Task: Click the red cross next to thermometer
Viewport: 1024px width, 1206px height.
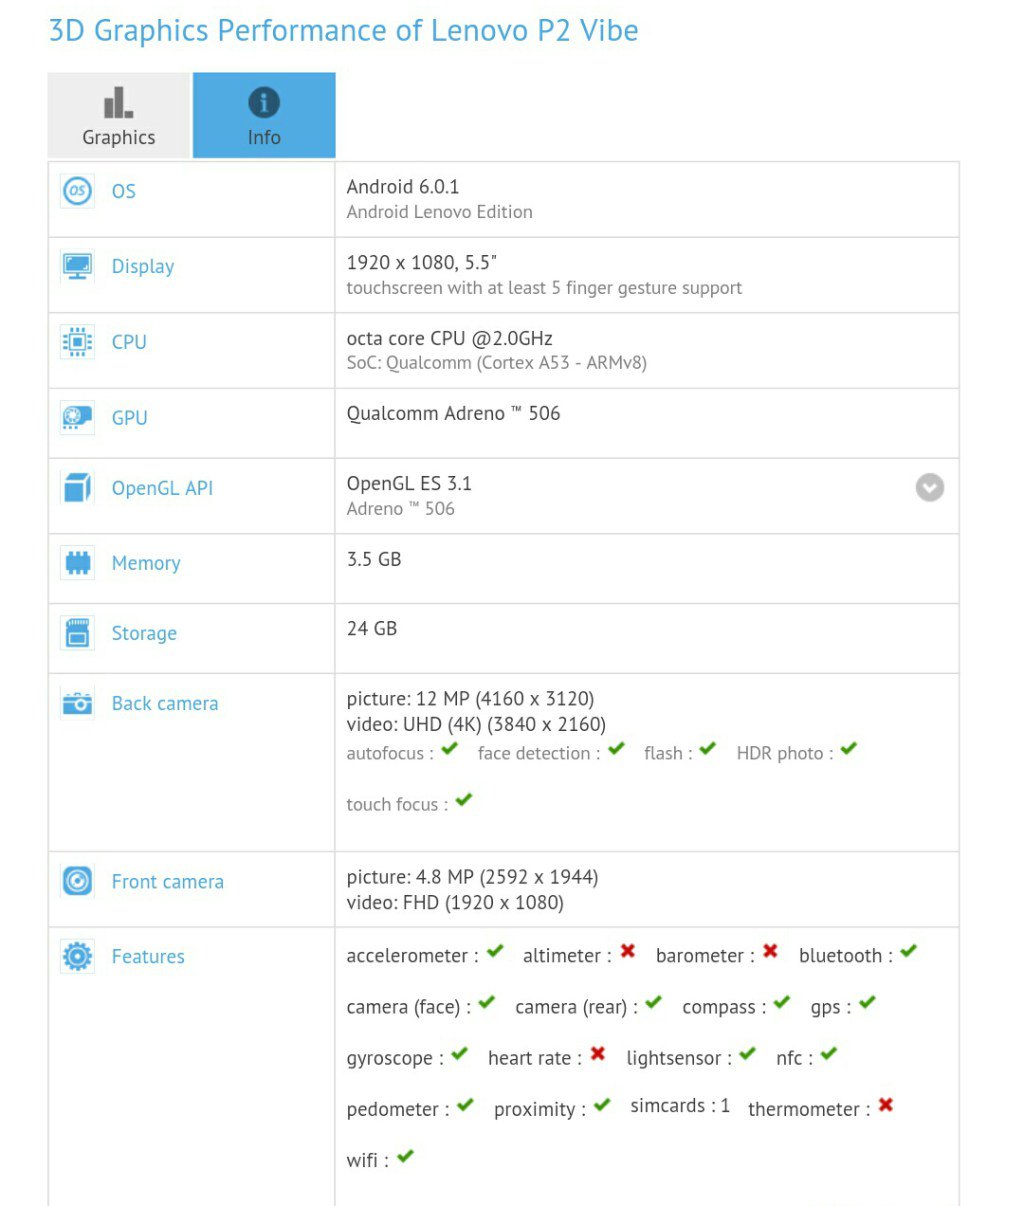Action: [x=886, y=1105]
